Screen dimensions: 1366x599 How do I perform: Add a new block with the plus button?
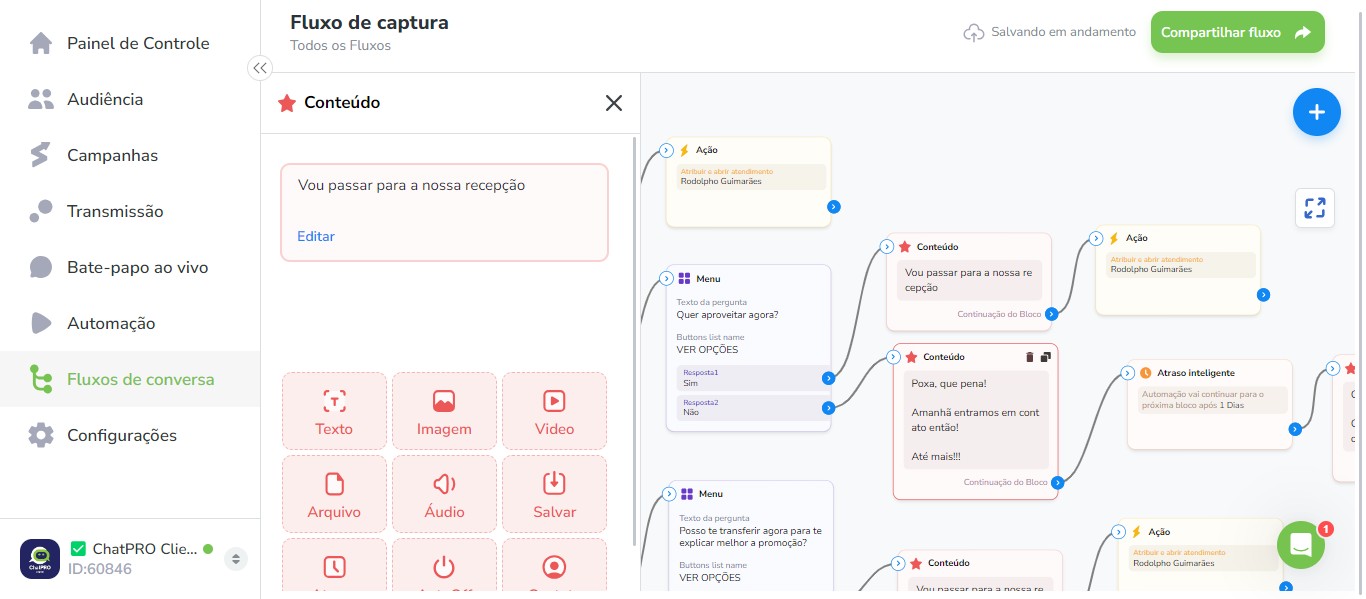pos(1317,112)
